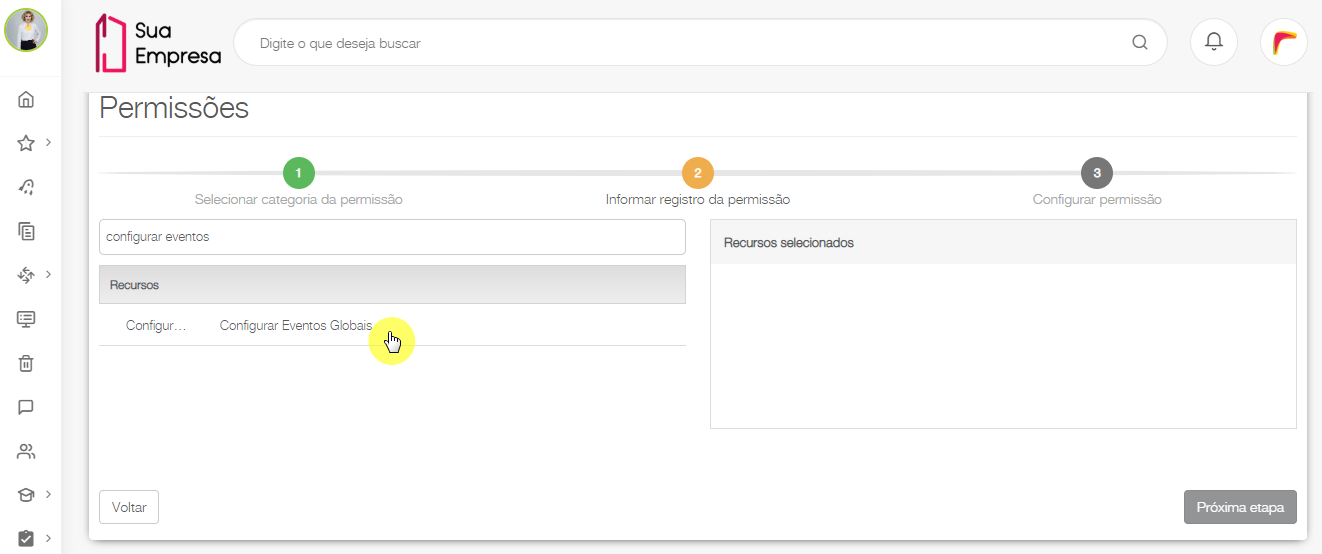Open the user profile avatar photo
1322x554 pixels.
point(26,30)
